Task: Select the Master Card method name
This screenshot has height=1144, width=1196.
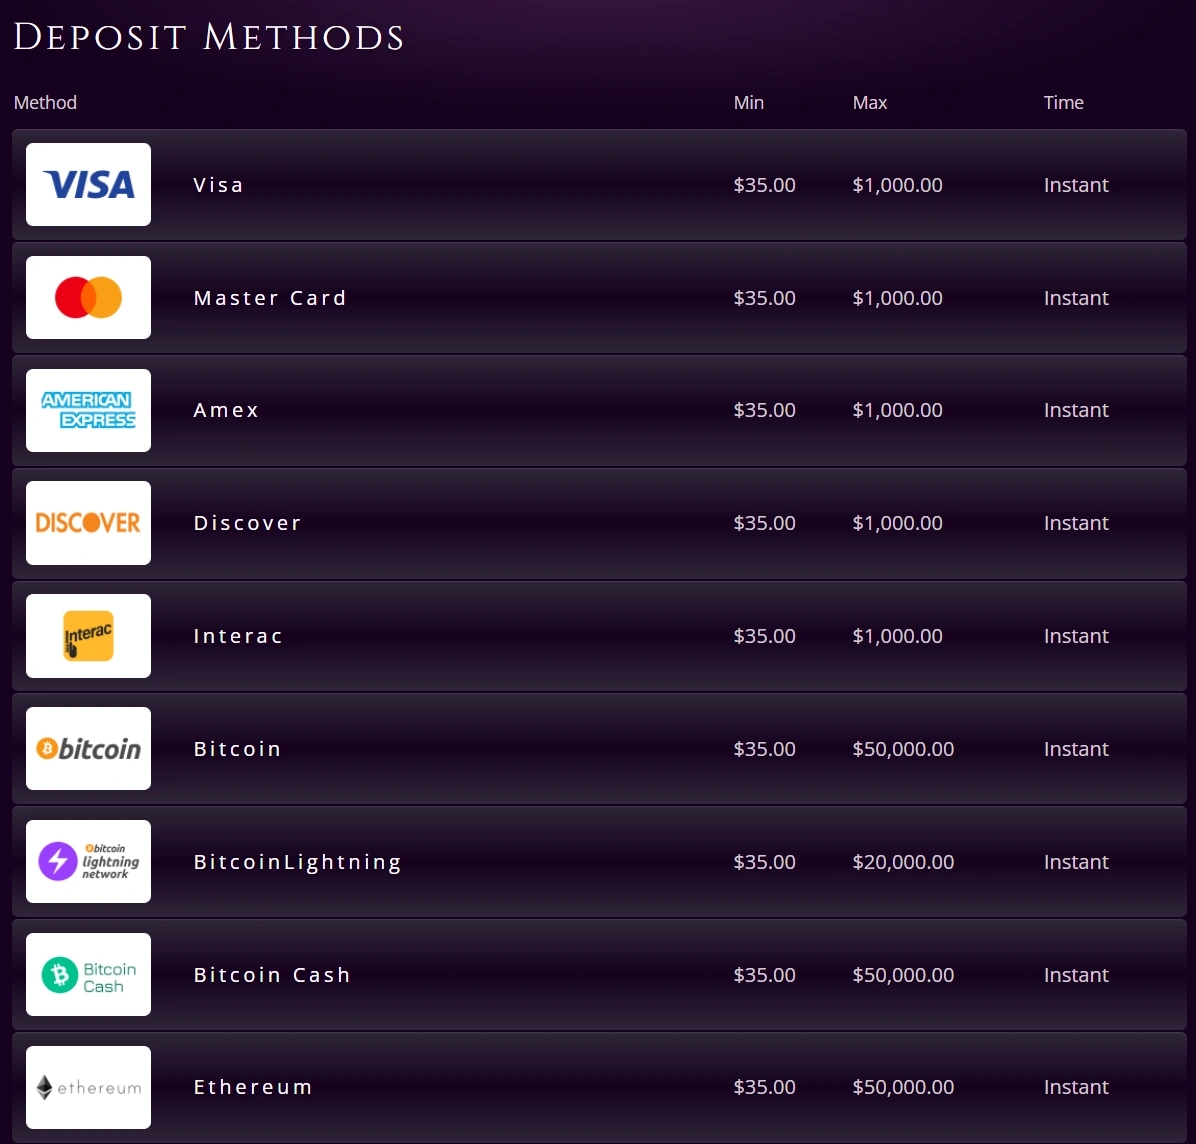Action: point(270,298)
